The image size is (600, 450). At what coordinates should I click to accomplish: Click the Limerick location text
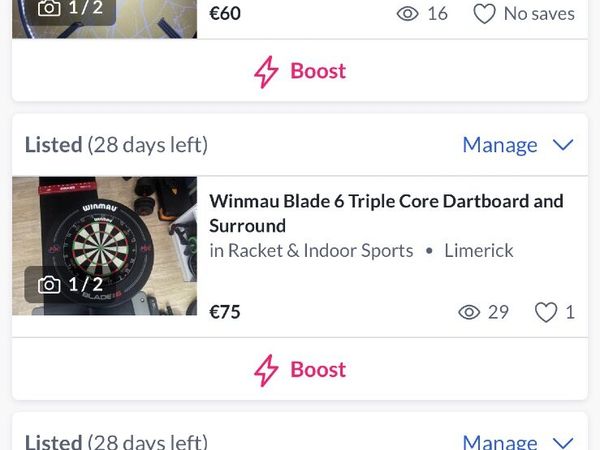[479, 251]
